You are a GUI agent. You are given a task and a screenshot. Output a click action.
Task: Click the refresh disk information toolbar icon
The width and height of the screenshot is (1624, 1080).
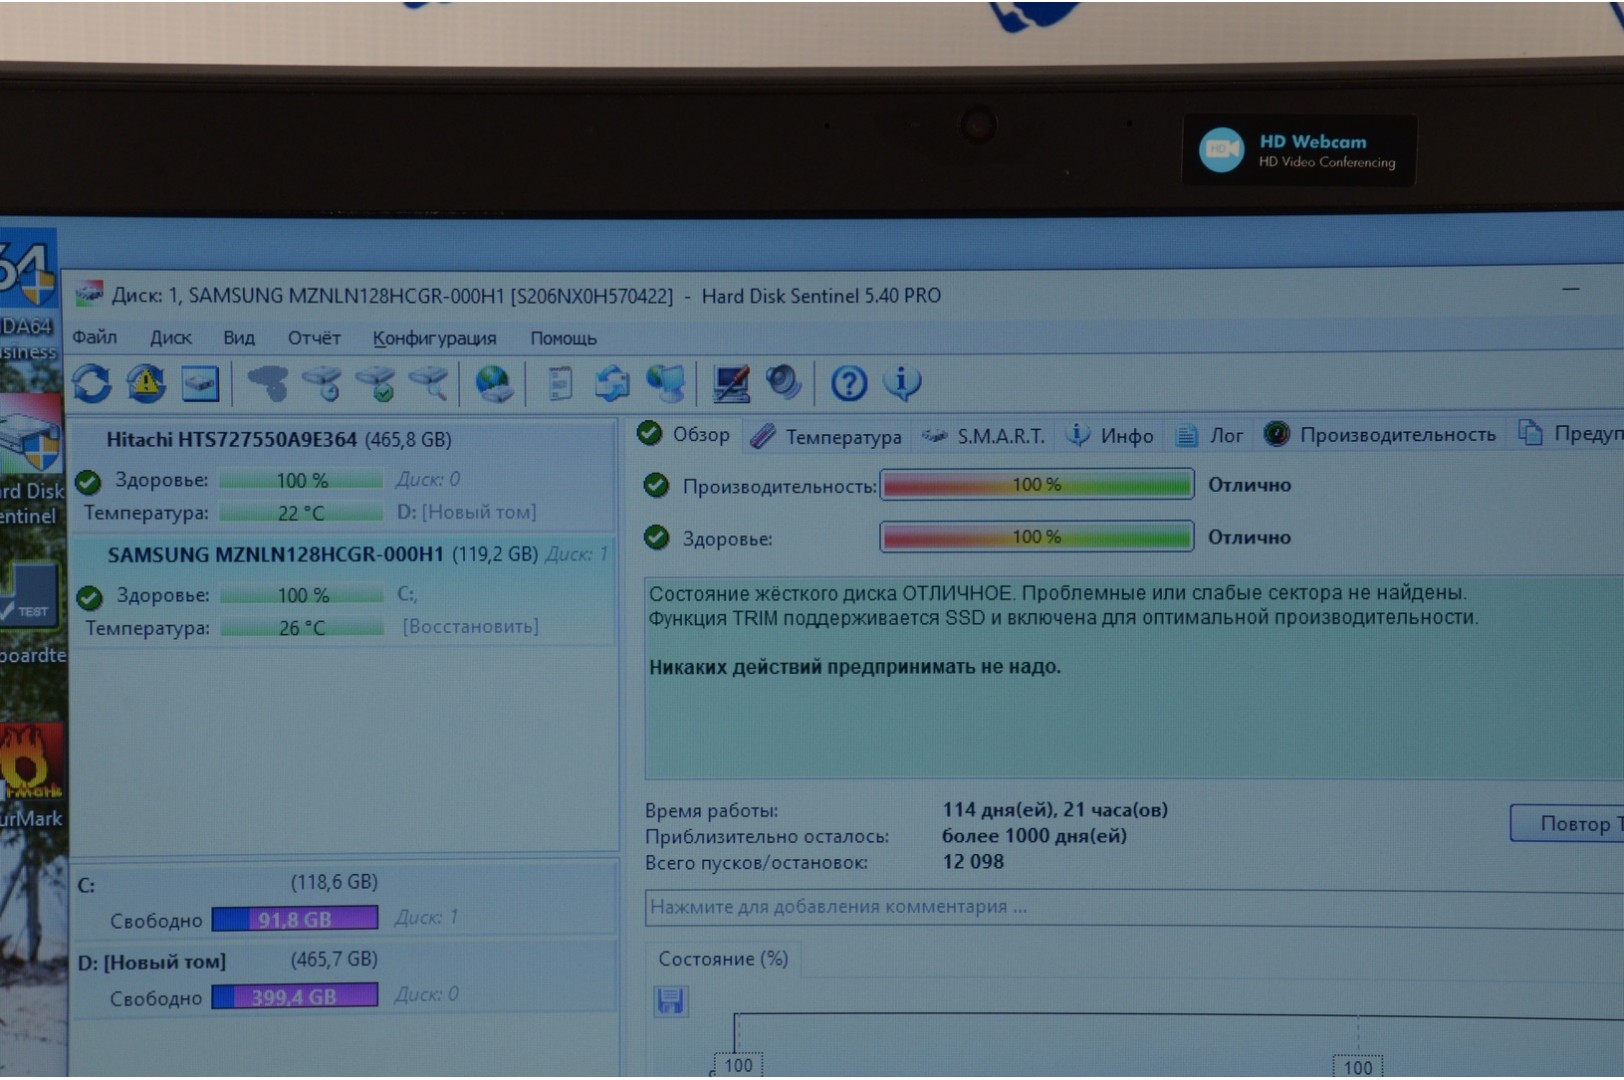[x=92, y=383]
